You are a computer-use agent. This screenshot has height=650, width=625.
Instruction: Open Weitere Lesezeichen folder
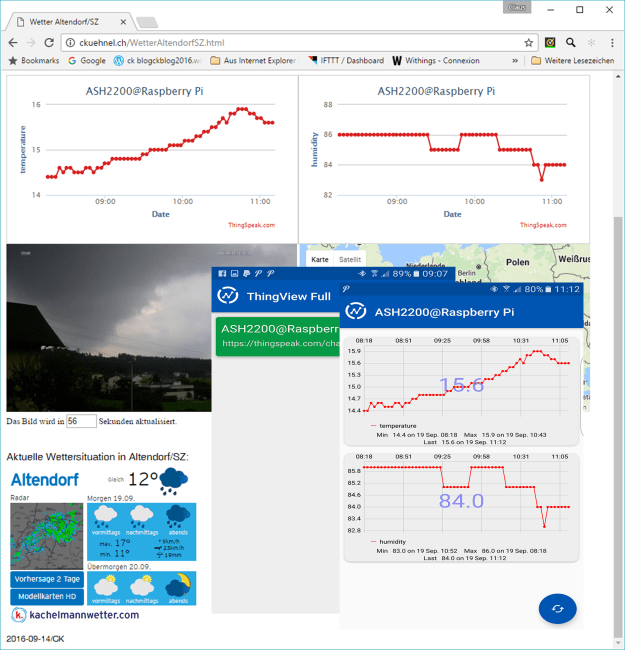pyautogui.click(x=572, y=61)
